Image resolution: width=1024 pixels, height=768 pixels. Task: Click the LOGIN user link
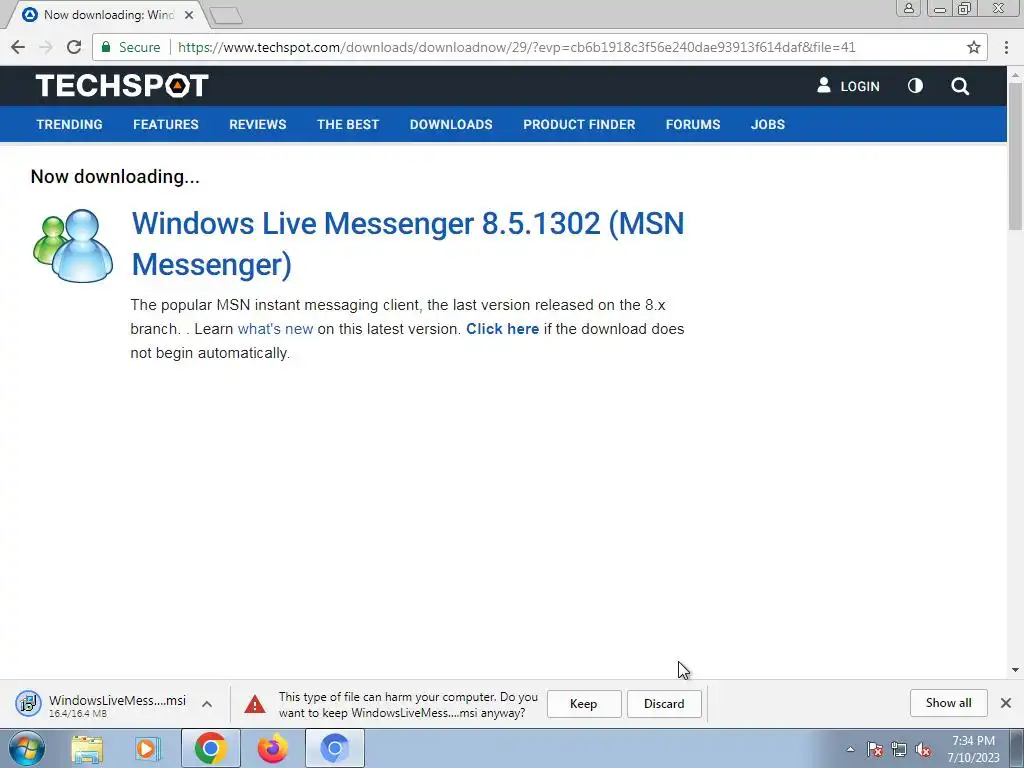pos(848,86)
